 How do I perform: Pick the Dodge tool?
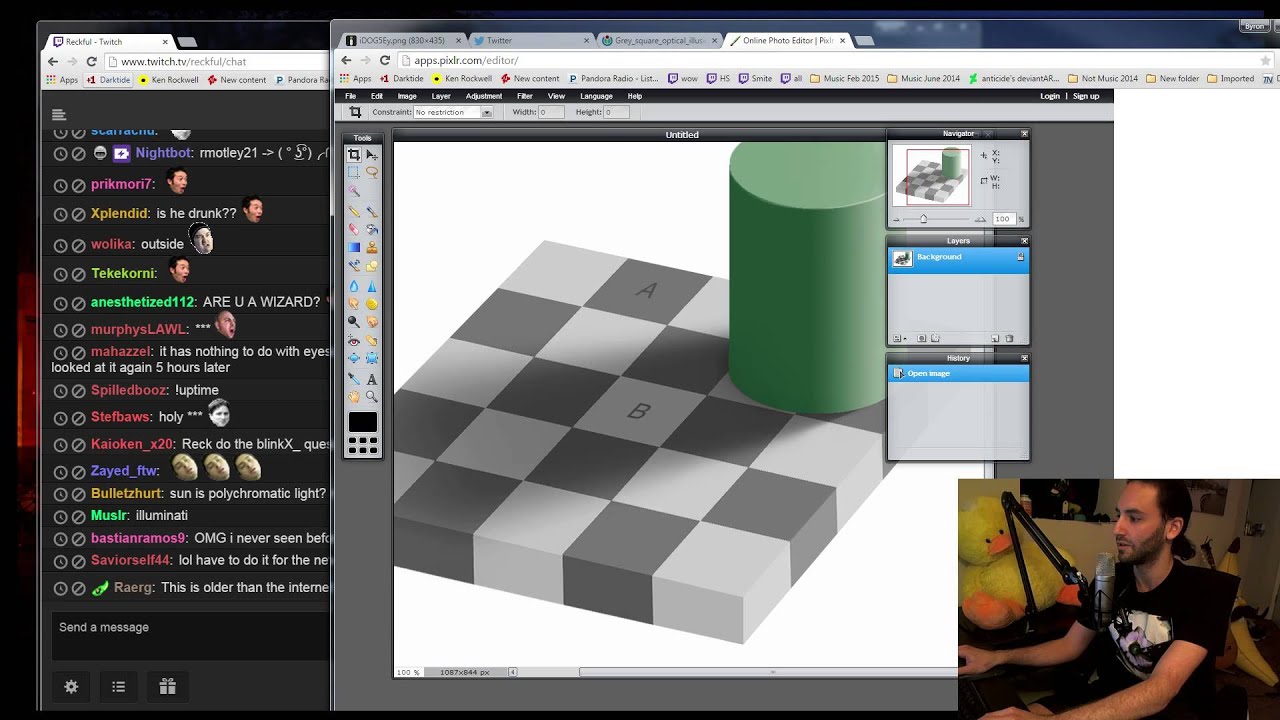[354, 322]
